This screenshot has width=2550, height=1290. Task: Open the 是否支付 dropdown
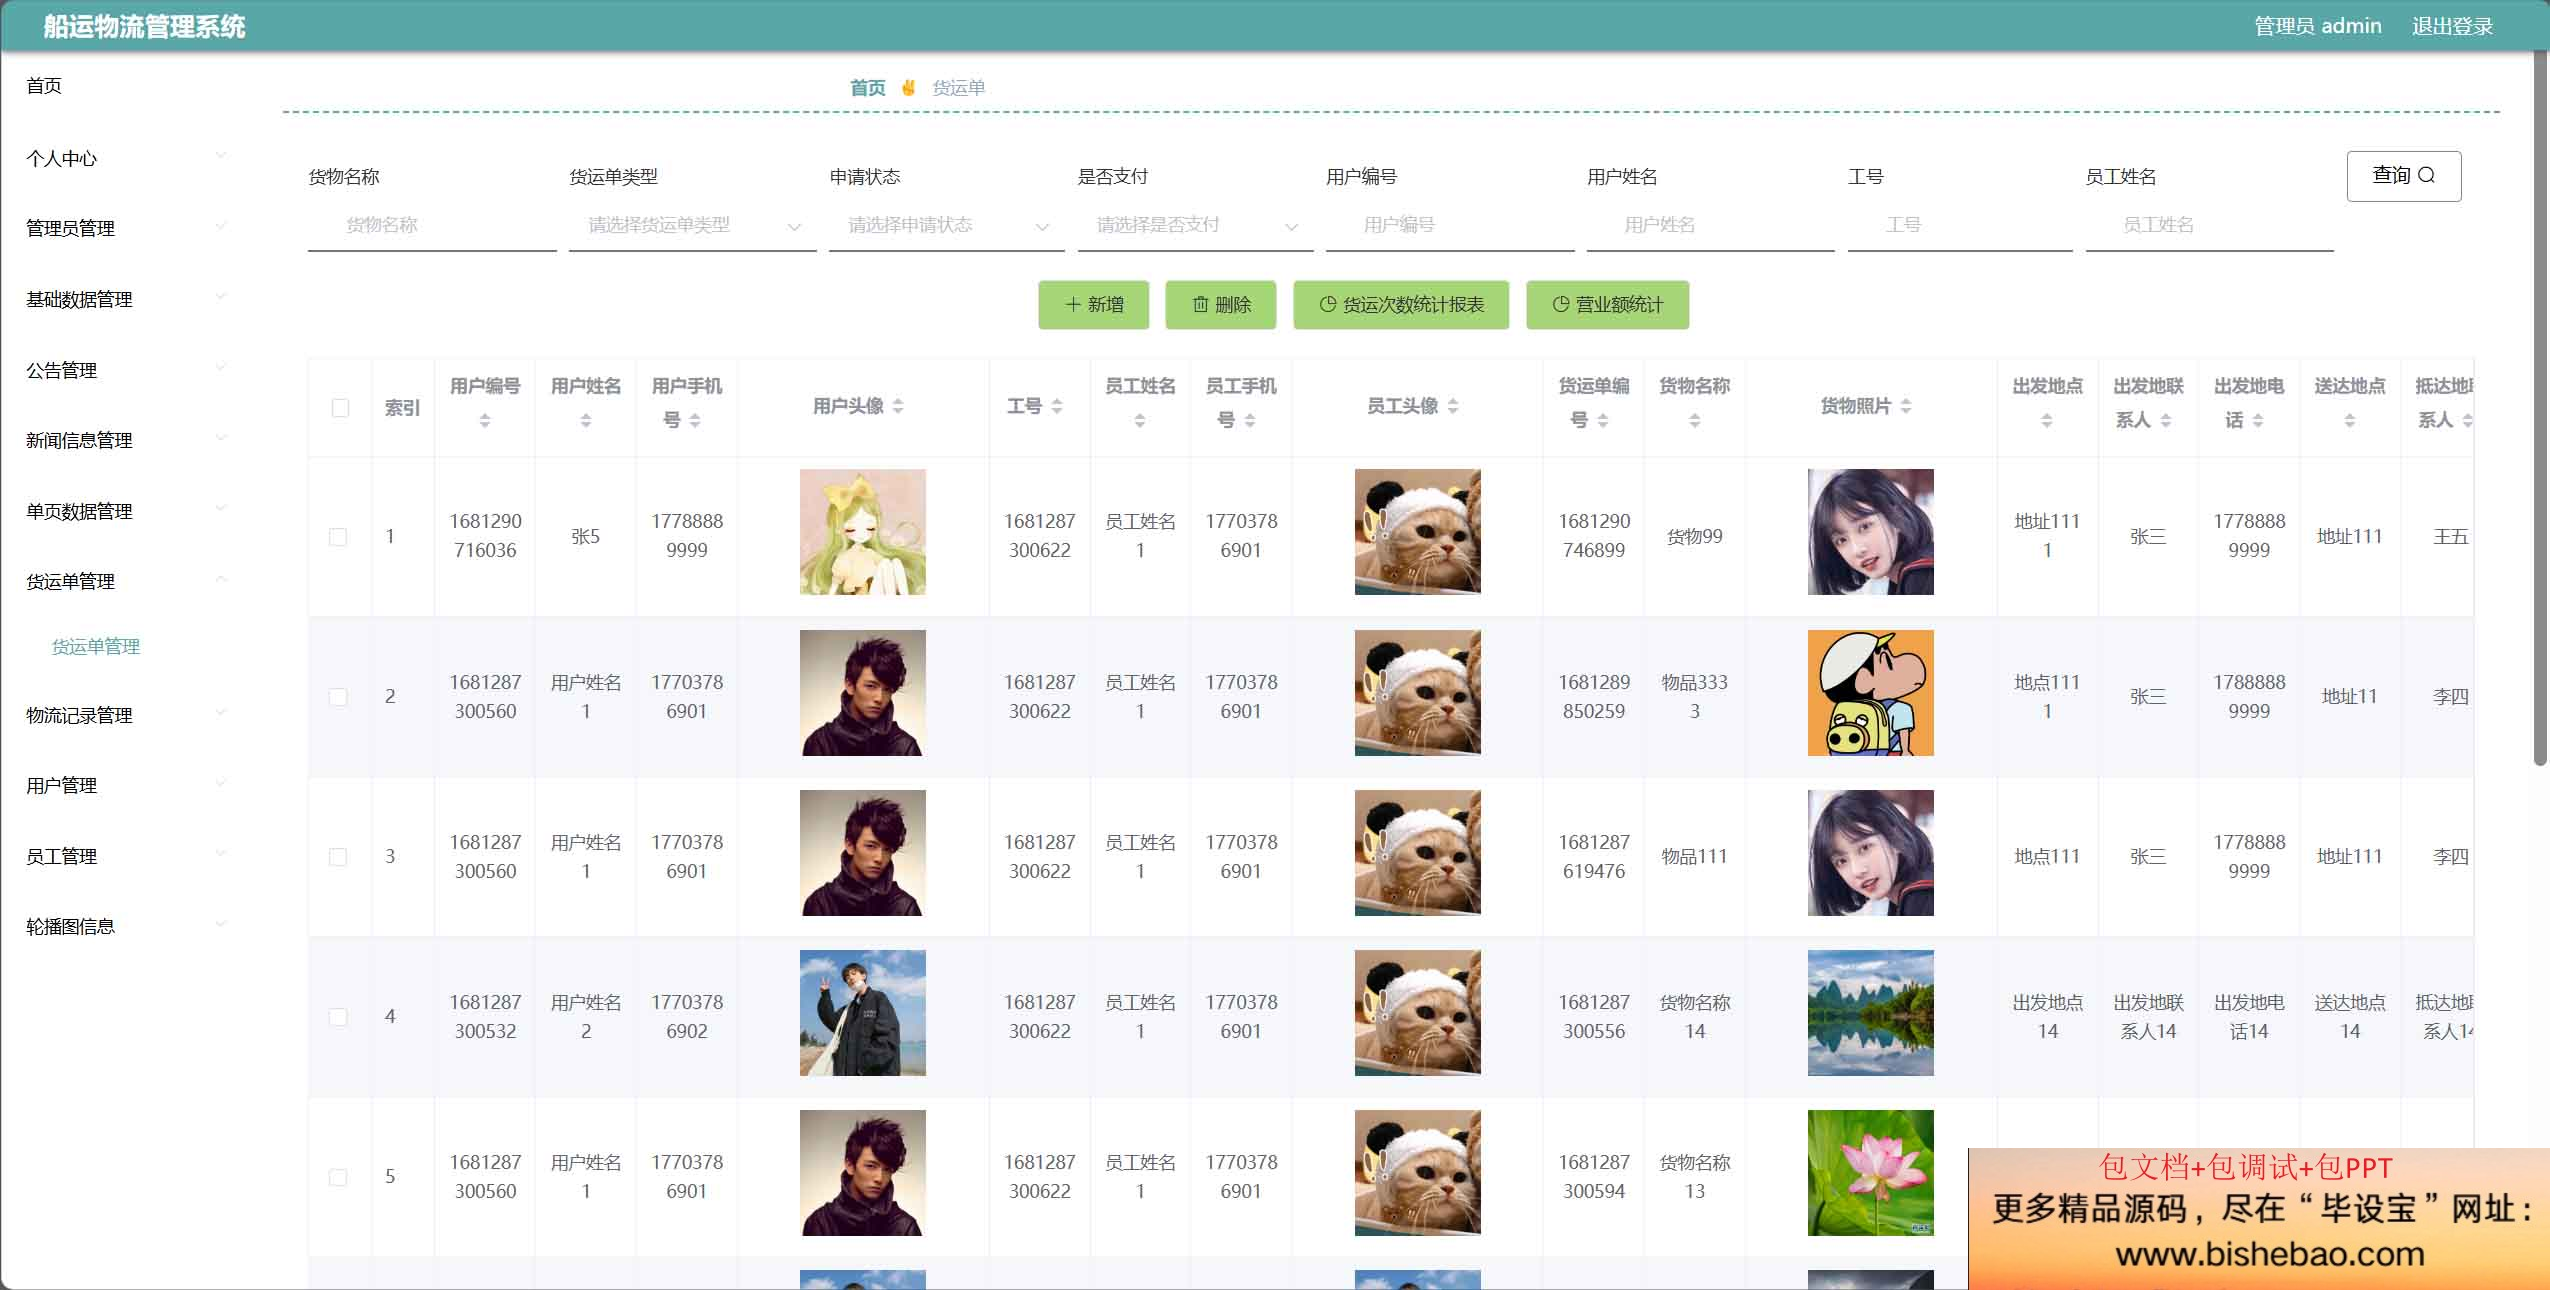1195,226
